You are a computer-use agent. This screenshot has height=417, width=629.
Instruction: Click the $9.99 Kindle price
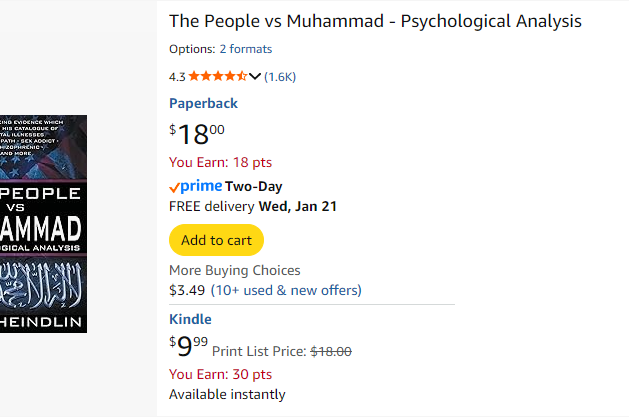tap(189, 347)
